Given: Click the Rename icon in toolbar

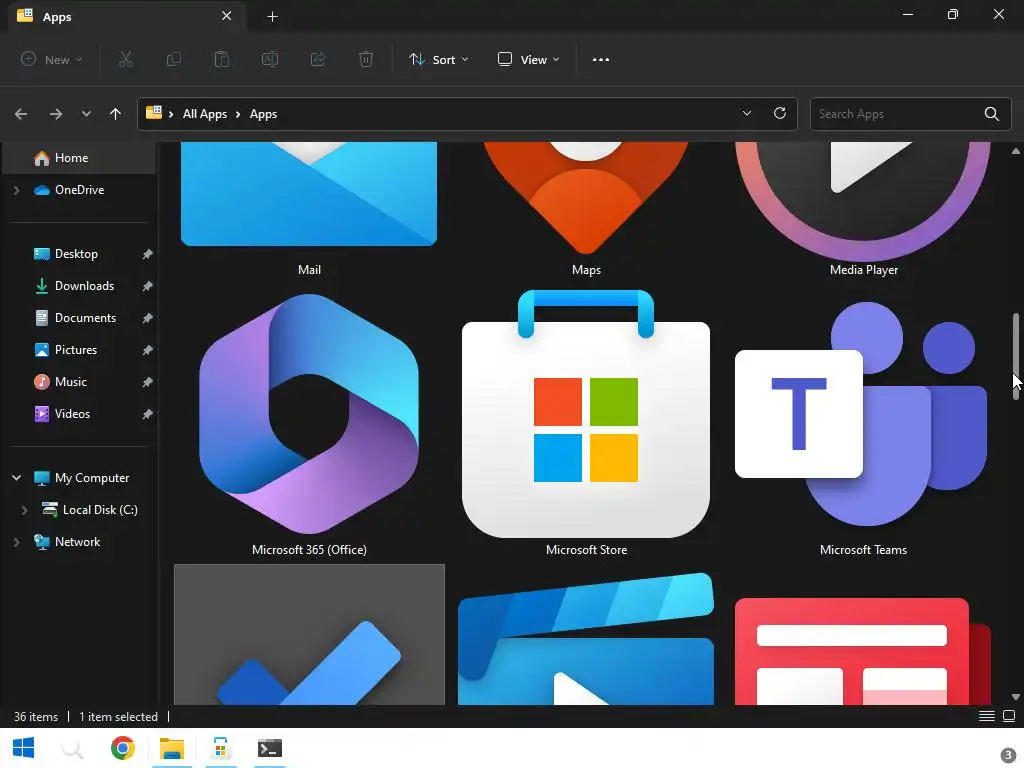Looking at the screenshot, I should [270, 59].
